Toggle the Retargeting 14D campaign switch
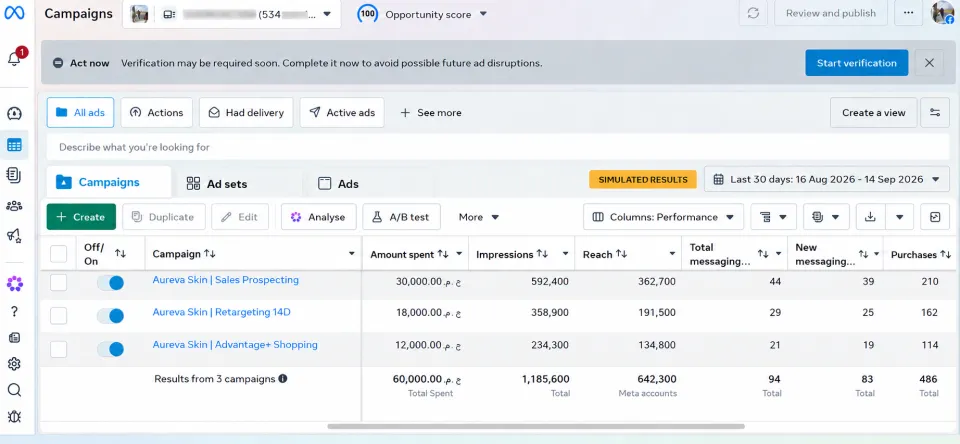 (x=110, y=315)
